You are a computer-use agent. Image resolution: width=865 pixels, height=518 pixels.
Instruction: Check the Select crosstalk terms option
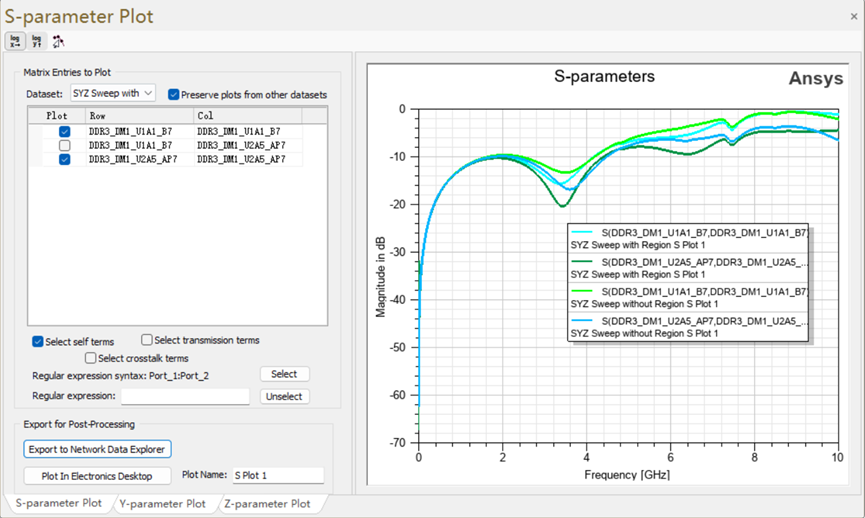coord(91,358)
